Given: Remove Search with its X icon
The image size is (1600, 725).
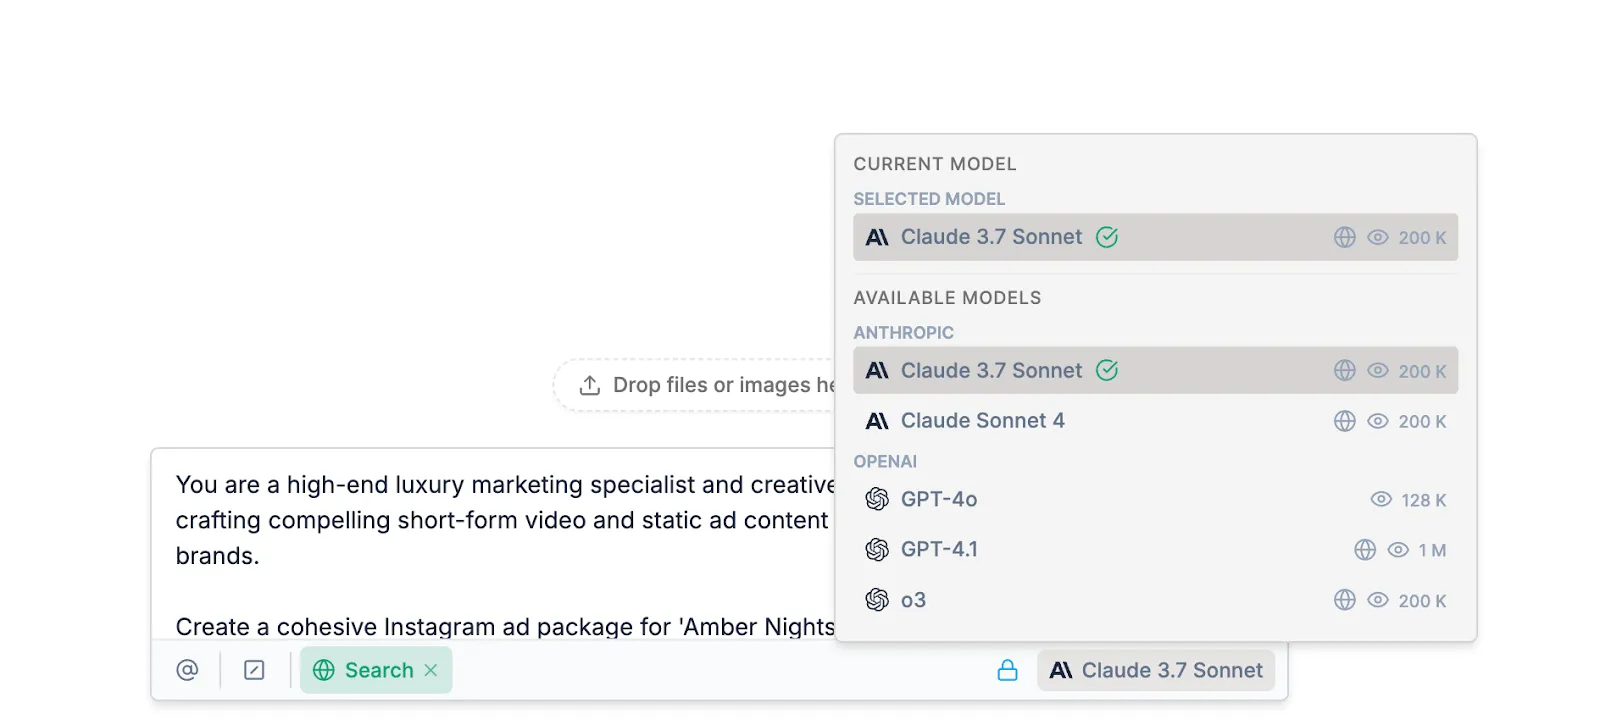Looking at the screenshot, I should pyautogui.click(x=431, y=670).
